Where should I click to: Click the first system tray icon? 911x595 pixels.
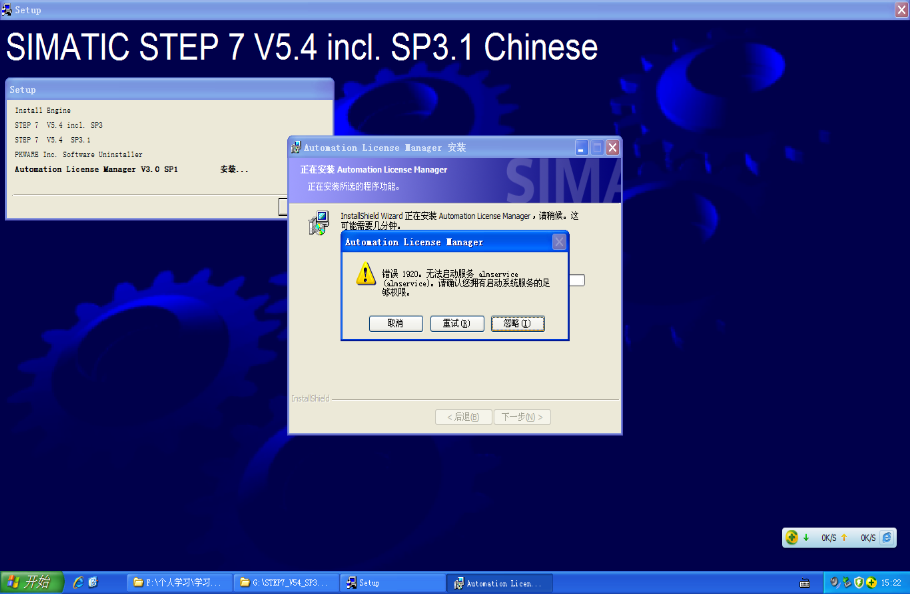834,582
